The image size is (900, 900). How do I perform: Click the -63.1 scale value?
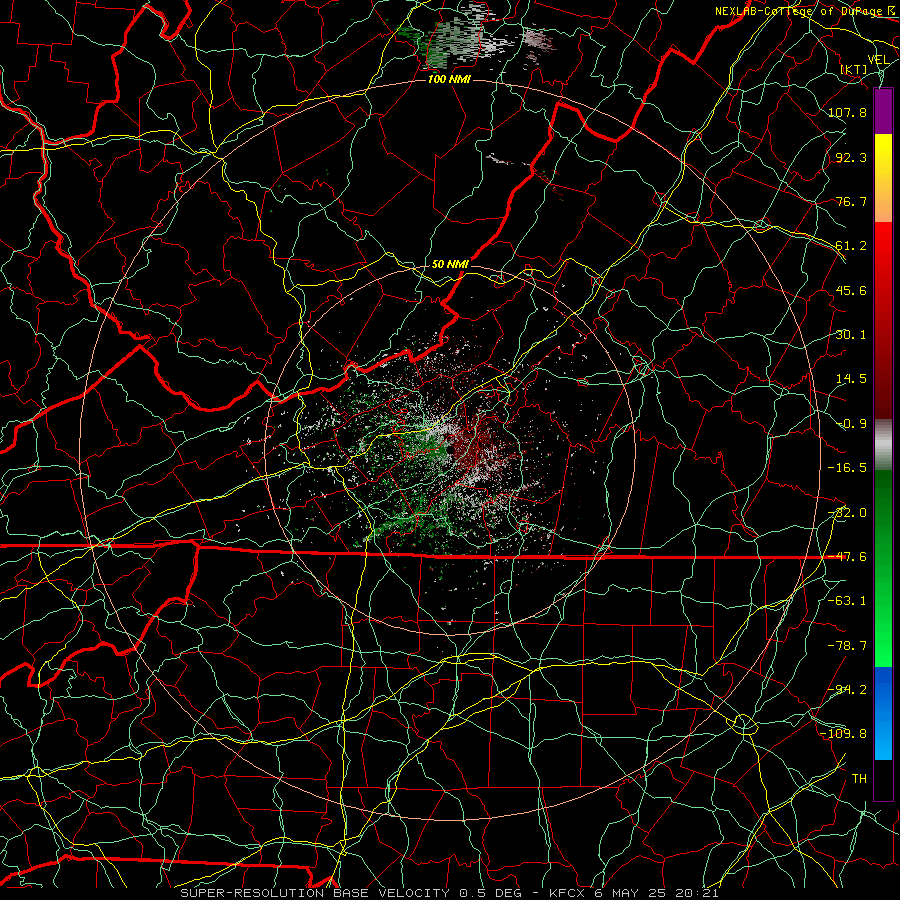pyautogui.click(x=847, y=601)
